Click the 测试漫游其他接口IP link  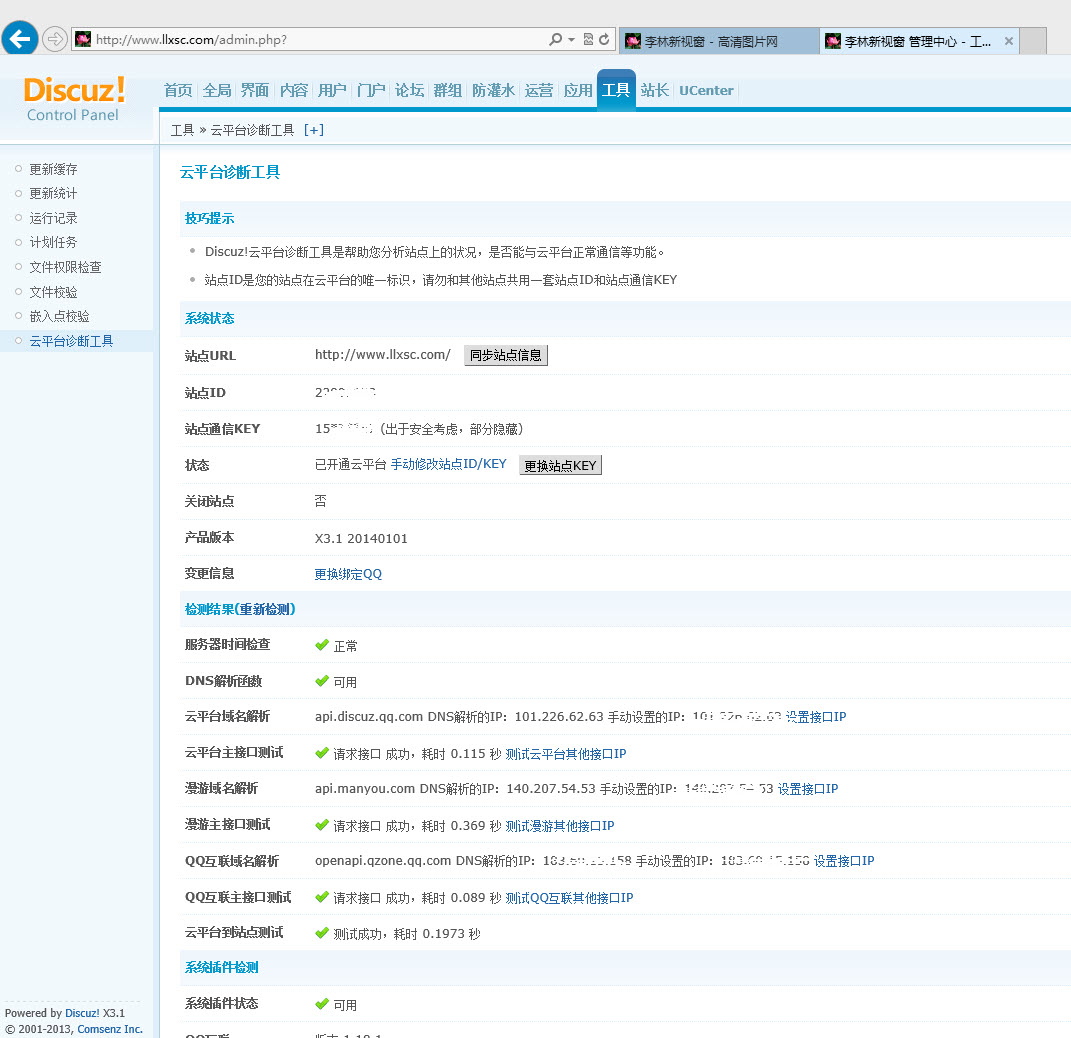click(560, 826)
